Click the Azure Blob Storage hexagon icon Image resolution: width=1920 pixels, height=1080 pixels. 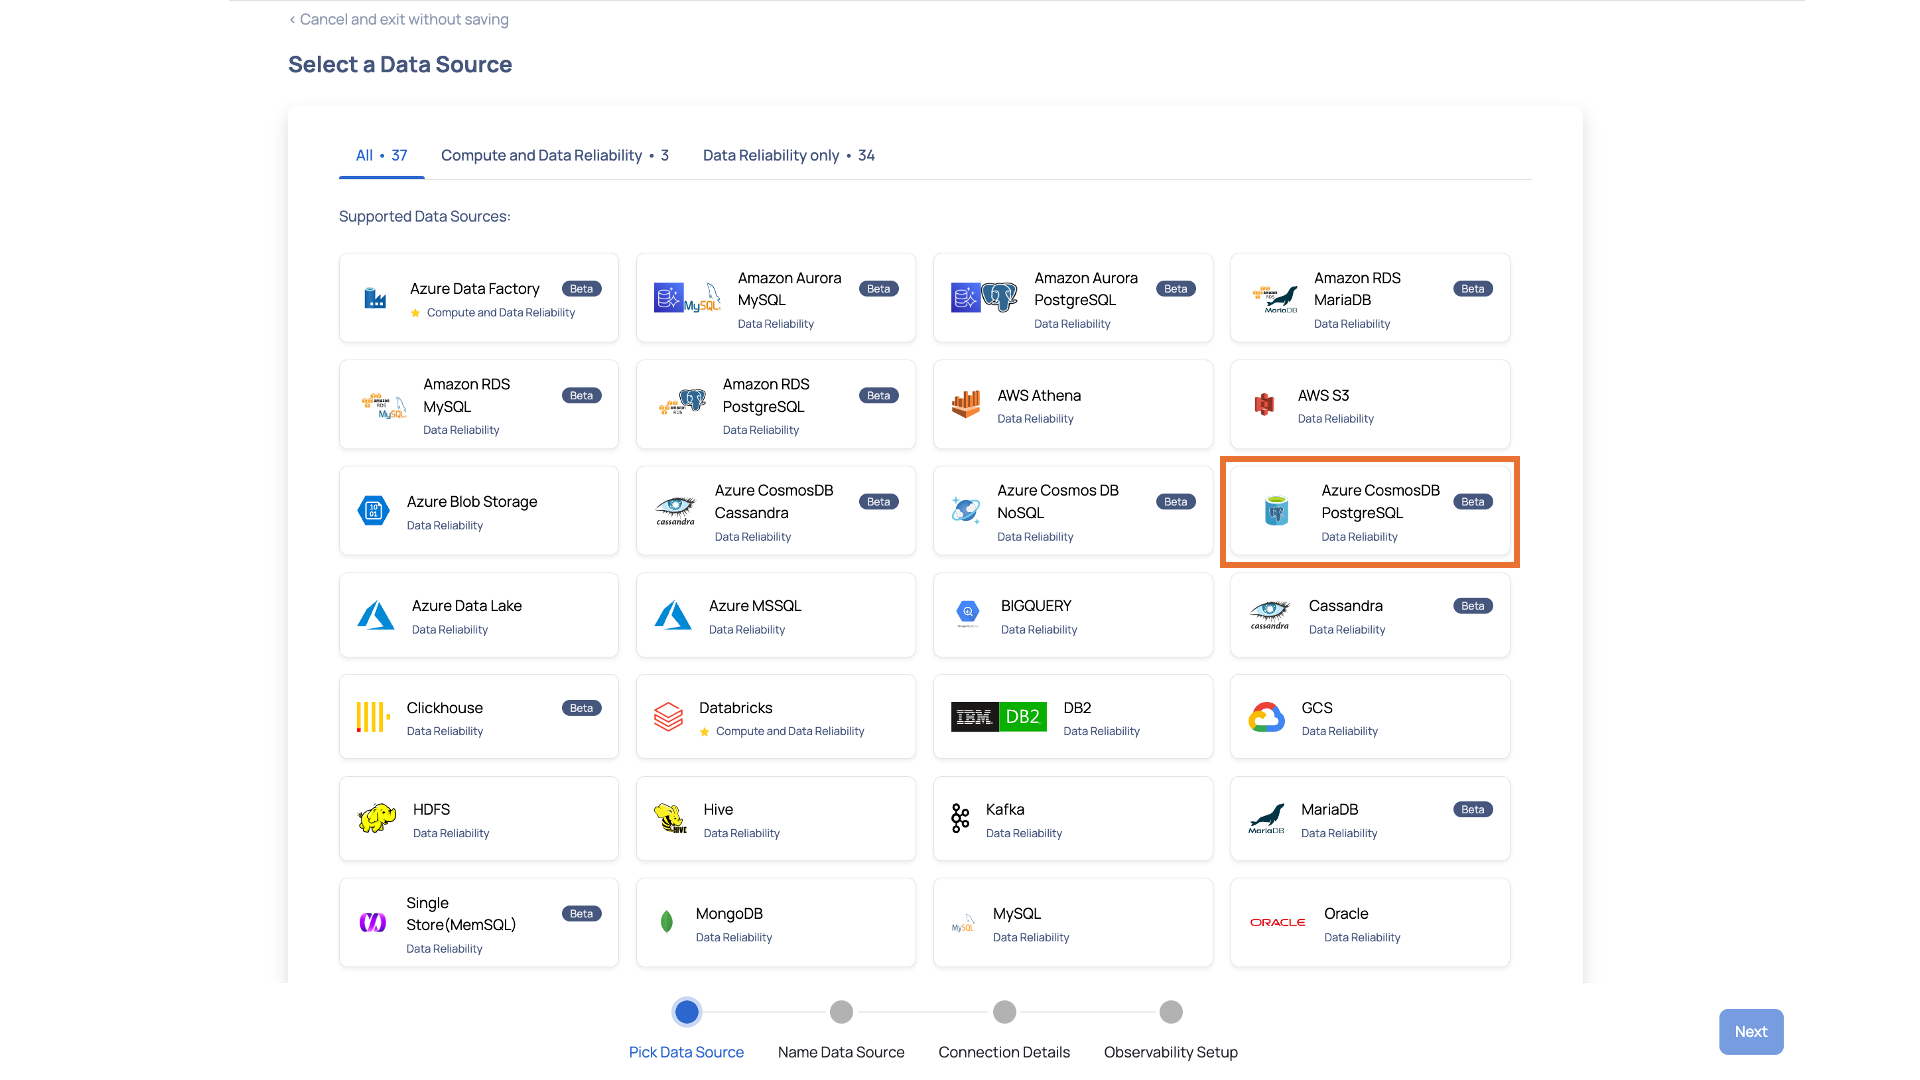(x=373, y=511)
